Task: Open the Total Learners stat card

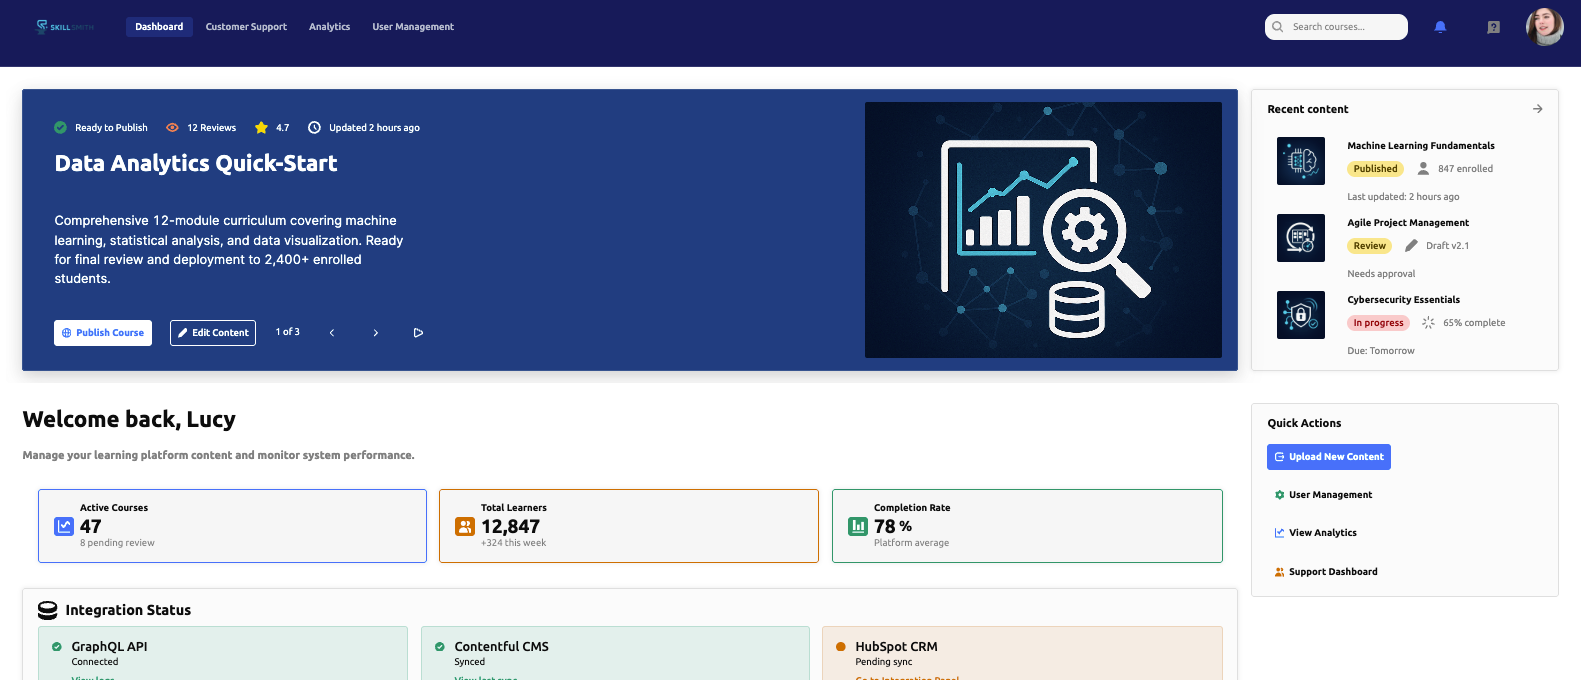Action: coord(629,526)
